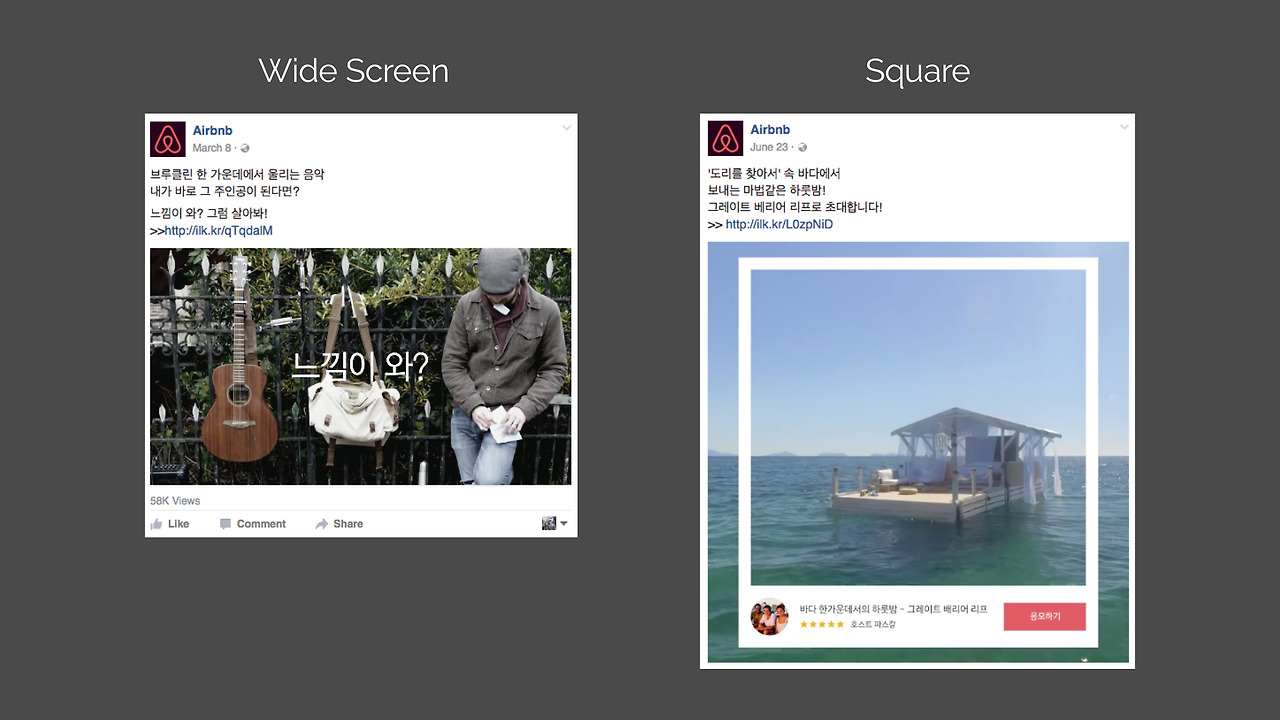1280x720 pixels.
Task: Comment on the Wide Screen Airbnb post
Action: [x=253, y=524]
